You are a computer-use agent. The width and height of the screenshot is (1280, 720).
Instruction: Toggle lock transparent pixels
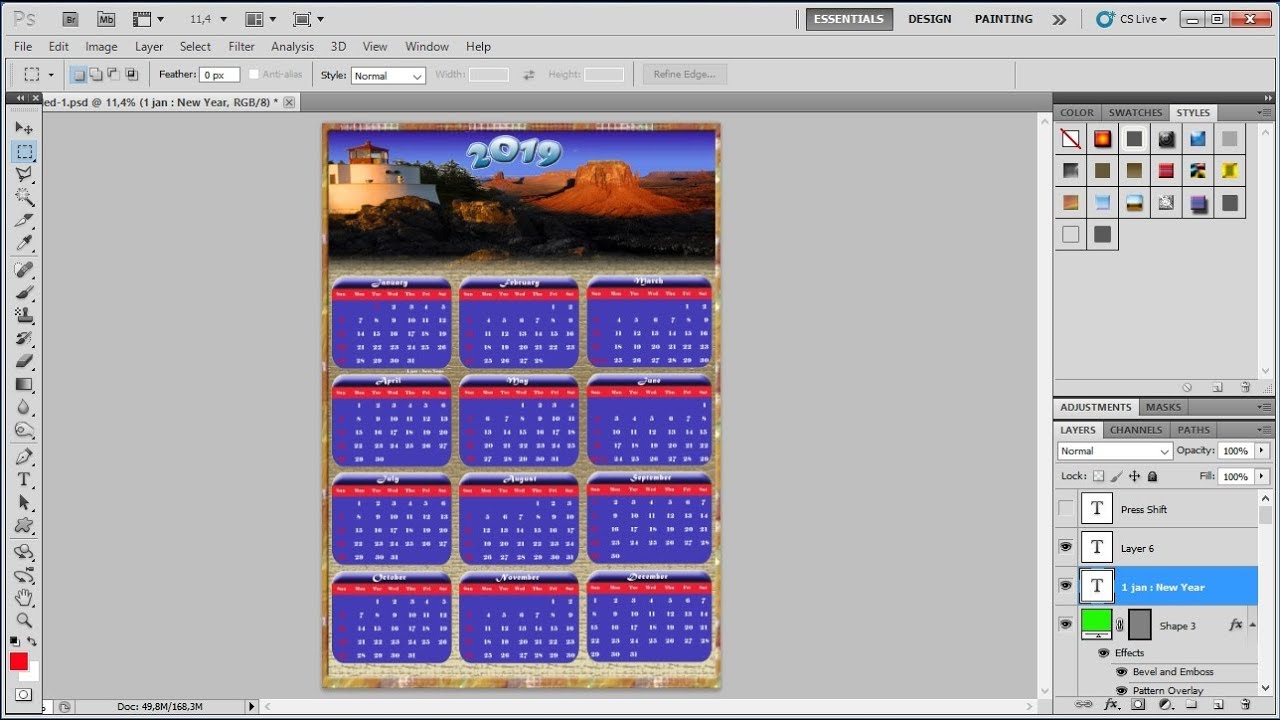click(x=1099, y=477)
